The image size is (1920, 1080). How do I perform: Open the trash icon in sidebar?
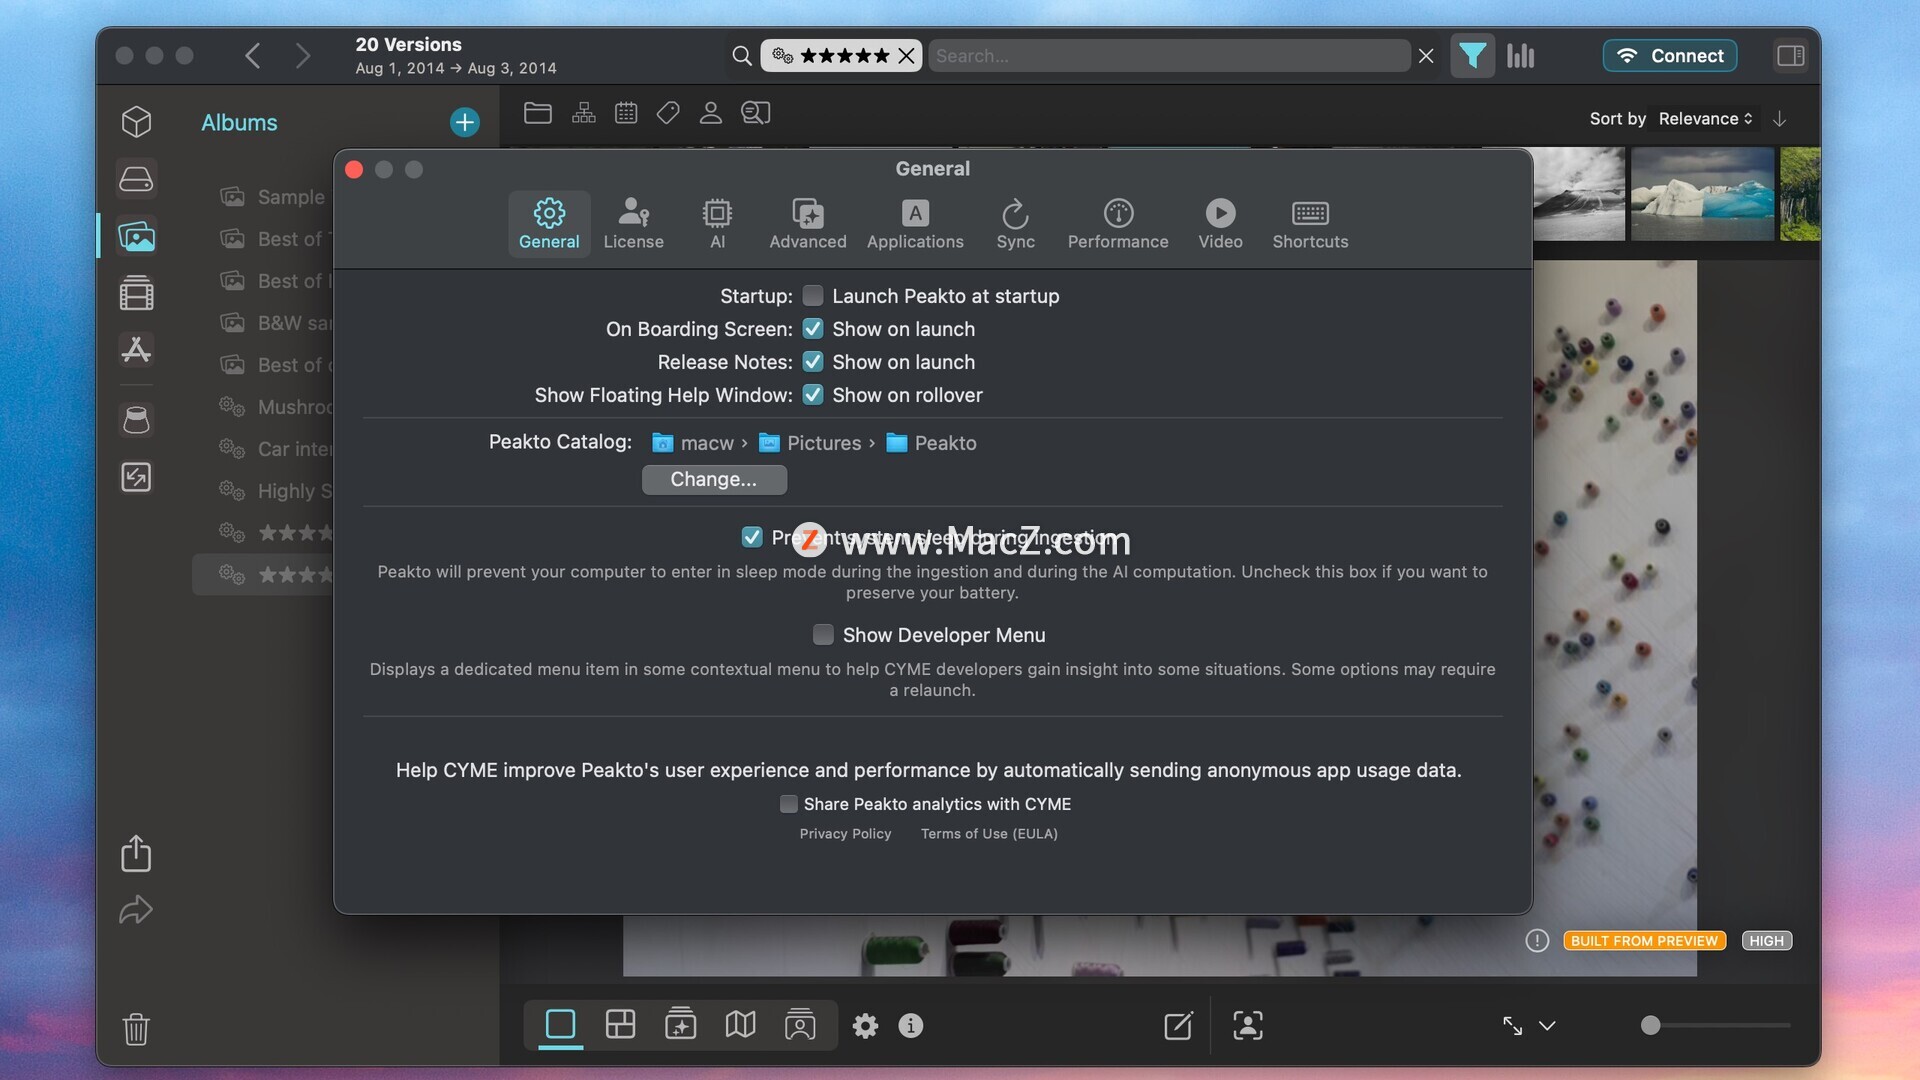[x=136, y=1028]
